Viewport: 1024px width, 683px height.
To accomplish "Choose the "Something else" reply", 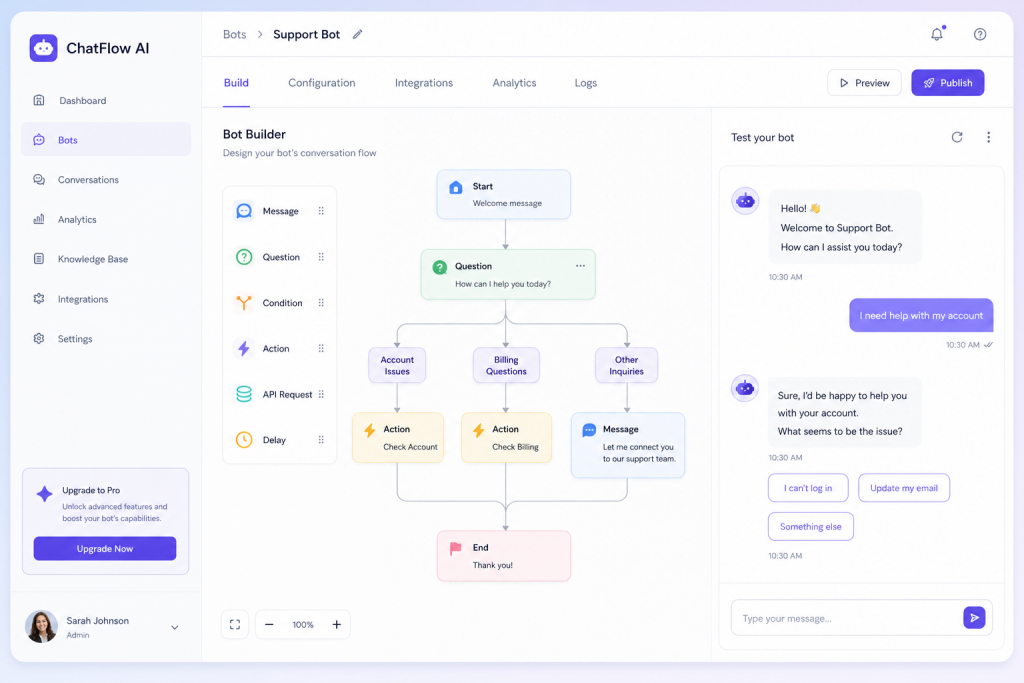I will (810, 526).
